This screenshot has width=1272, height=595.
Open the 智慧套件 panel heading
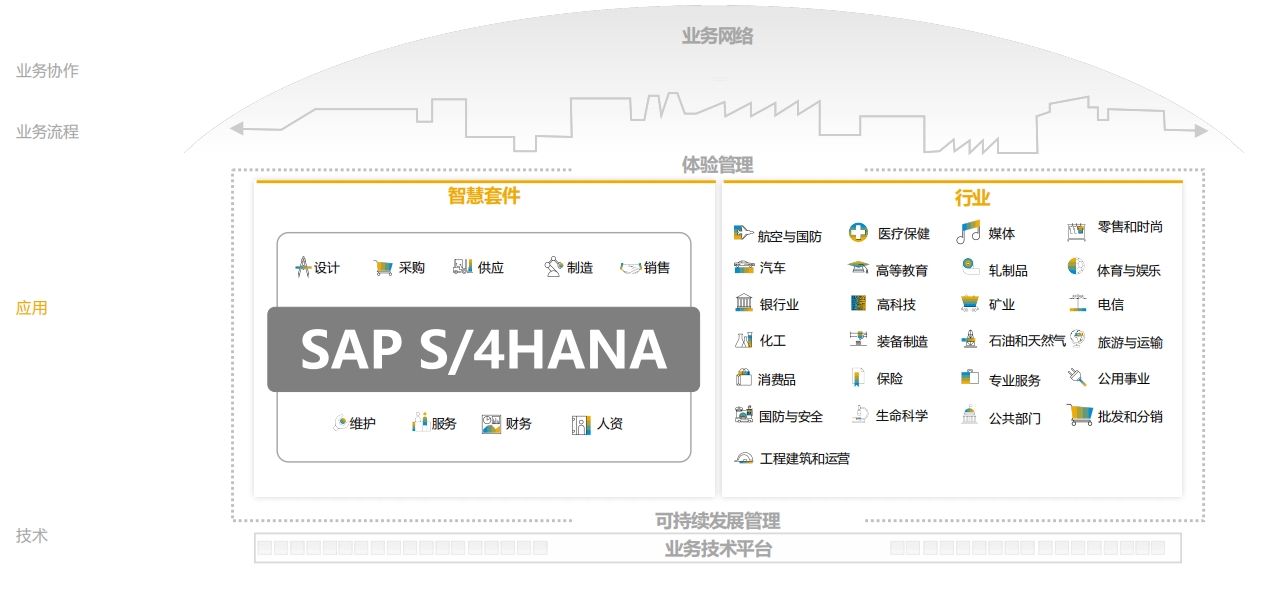pyautogui.click(x=484, y=196)
